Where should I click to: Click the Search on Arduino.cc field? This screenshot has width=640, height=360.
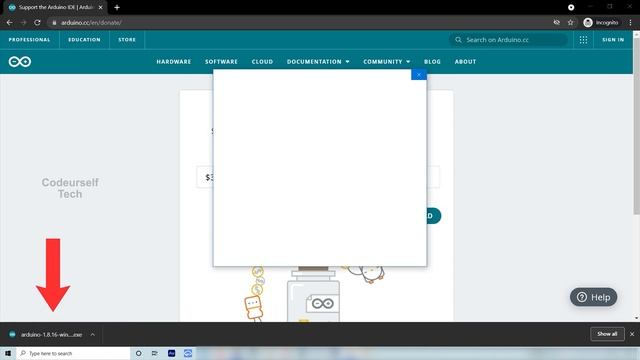[x=508, y=40]
